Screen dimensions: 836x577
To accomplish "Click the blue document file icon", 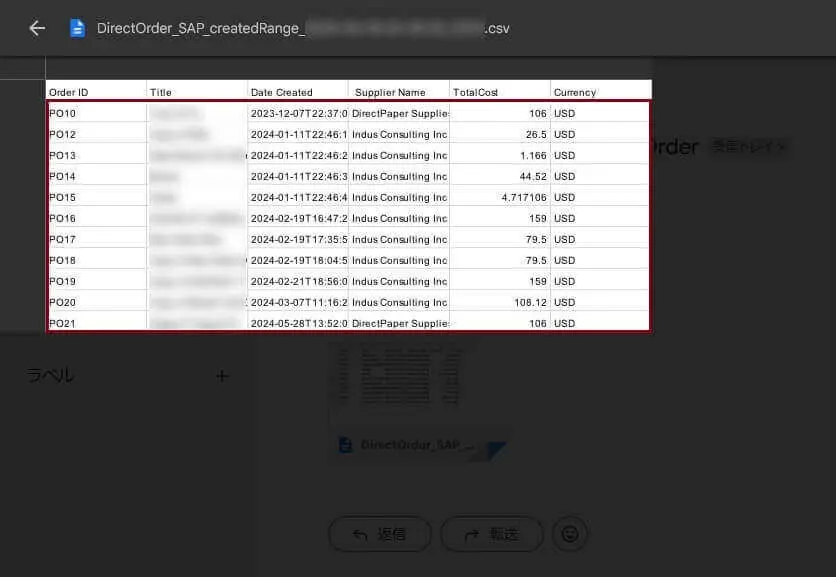I will coord(77,28).
